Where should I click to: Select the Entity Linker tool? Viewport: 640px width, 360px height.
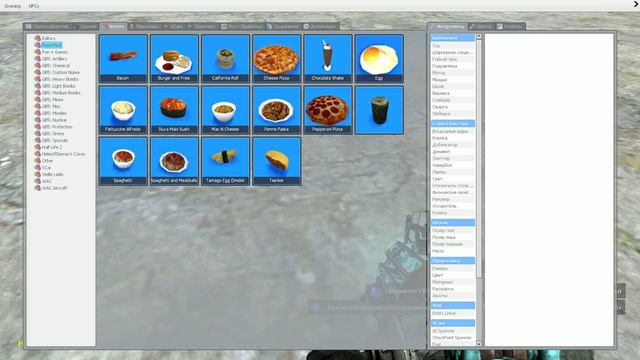453,313
